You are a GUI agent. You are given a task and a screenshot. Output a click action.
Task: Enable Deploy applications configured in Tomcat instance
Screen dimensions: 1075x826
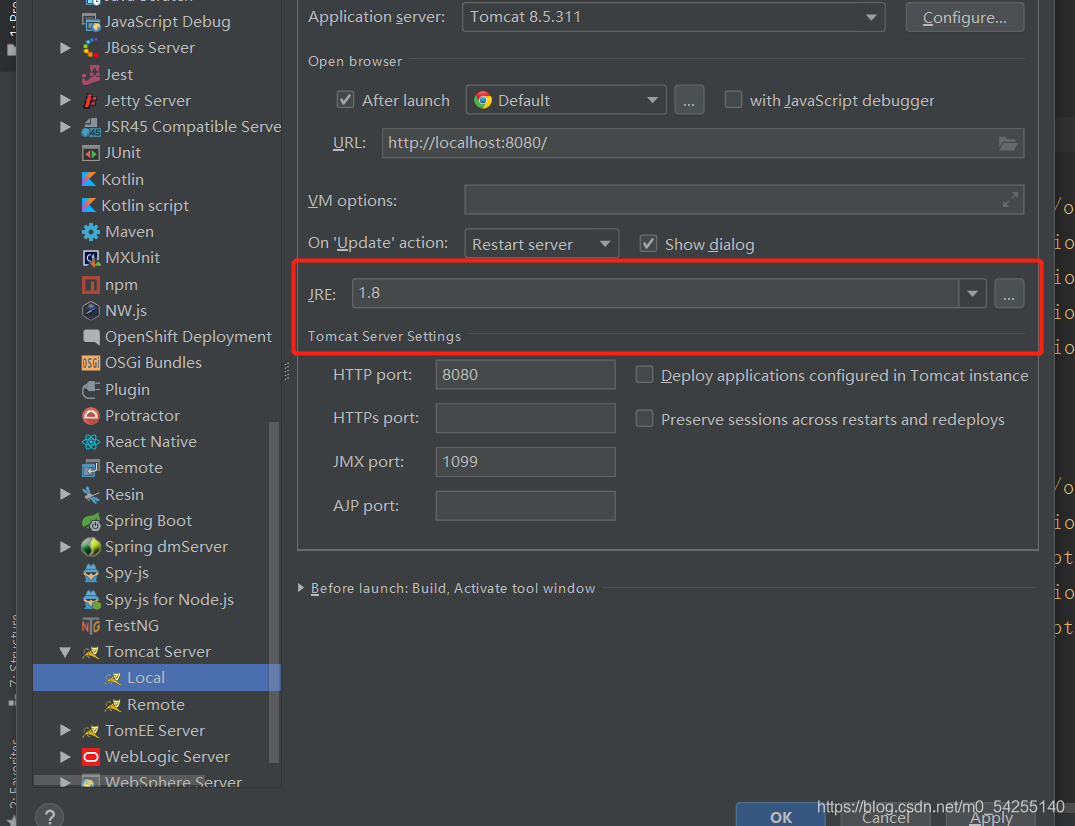pyautogui.click(x=644, y=375)
